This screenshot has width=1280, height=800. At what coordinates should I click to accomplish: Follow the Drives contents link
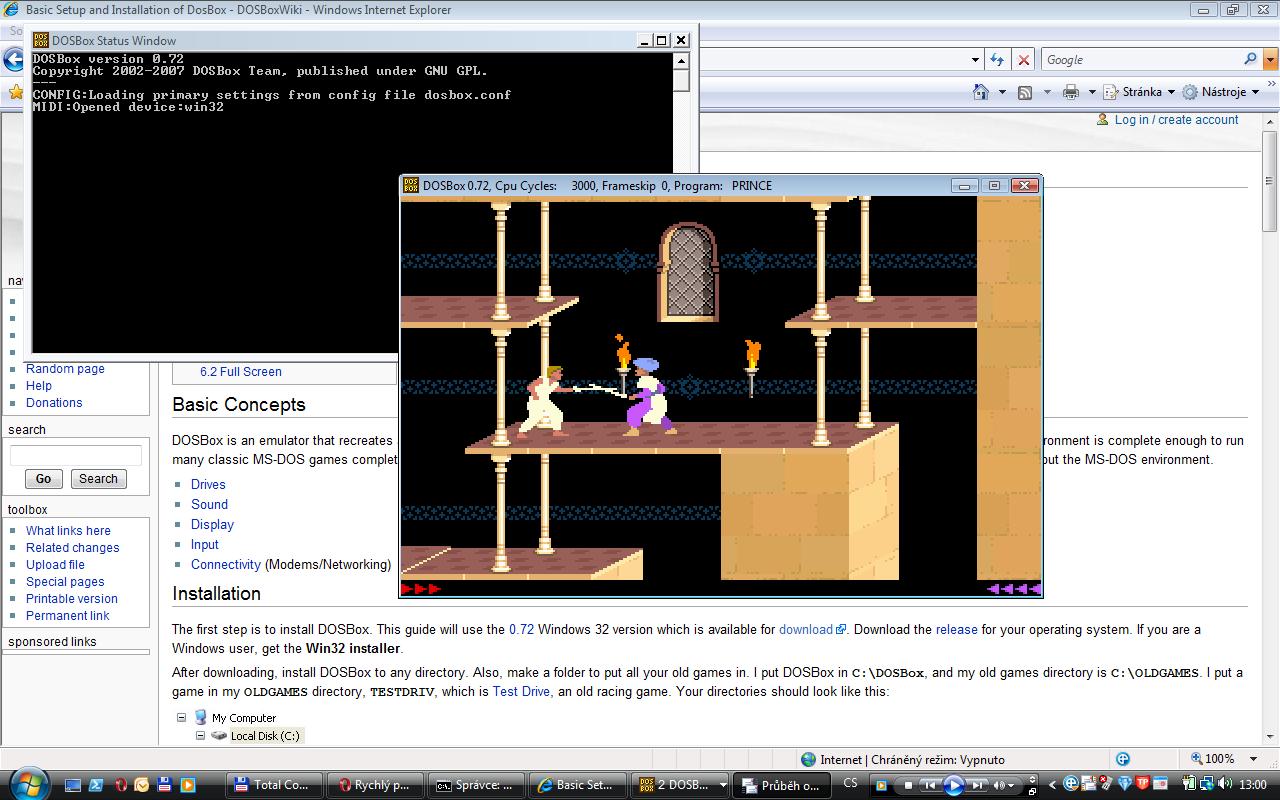coord(208,485)
